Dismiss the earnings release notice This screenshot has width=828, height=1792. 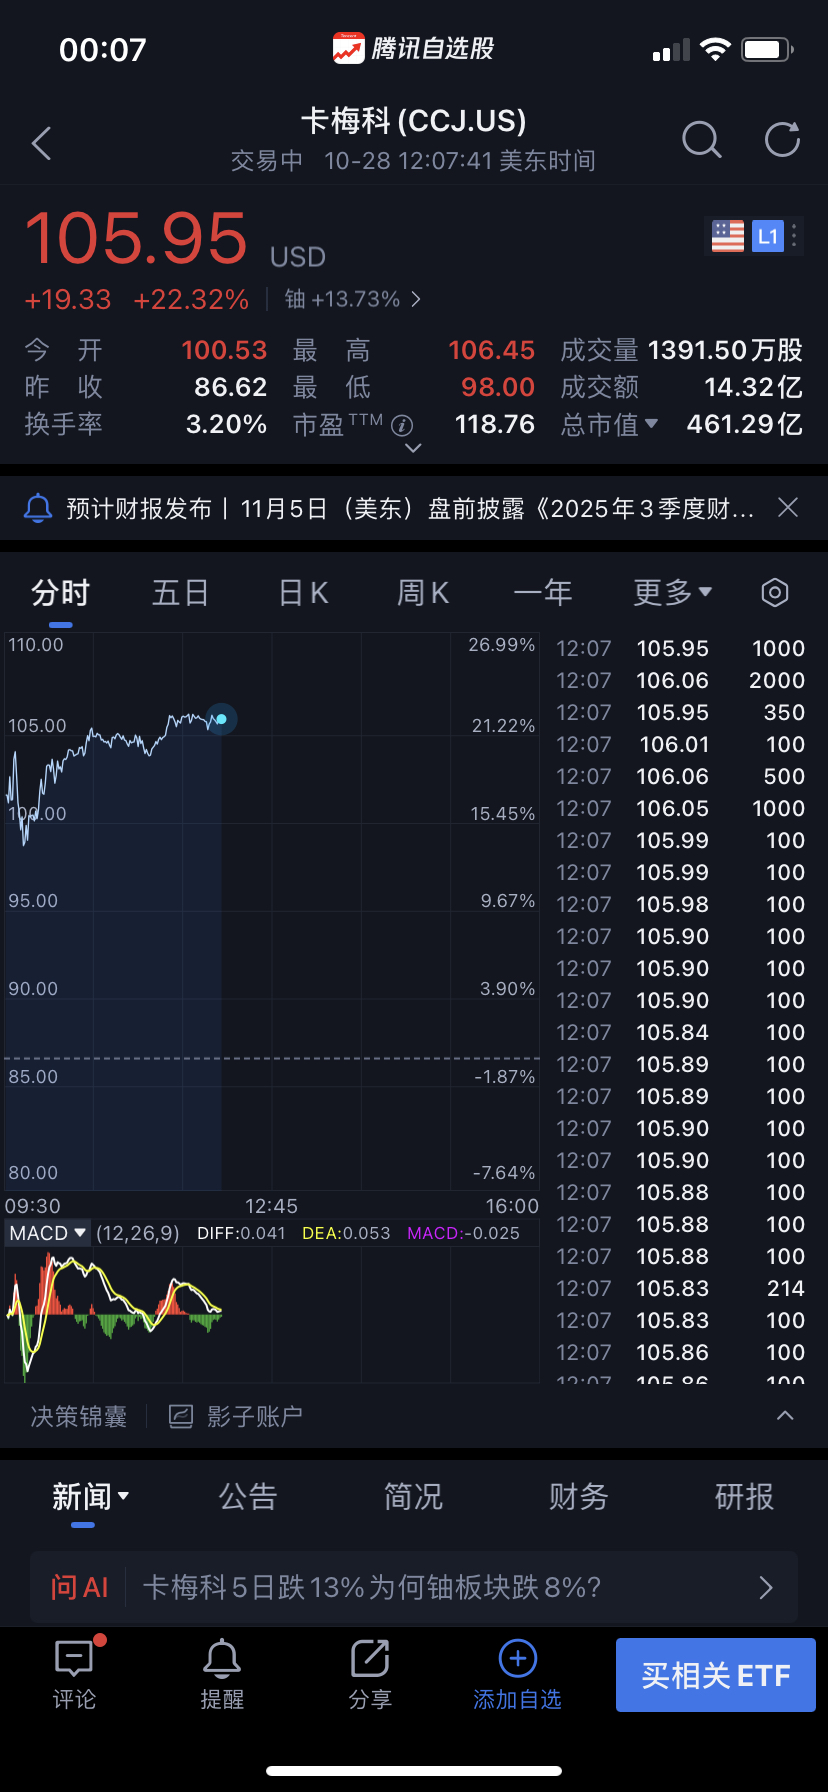(788, 508)
